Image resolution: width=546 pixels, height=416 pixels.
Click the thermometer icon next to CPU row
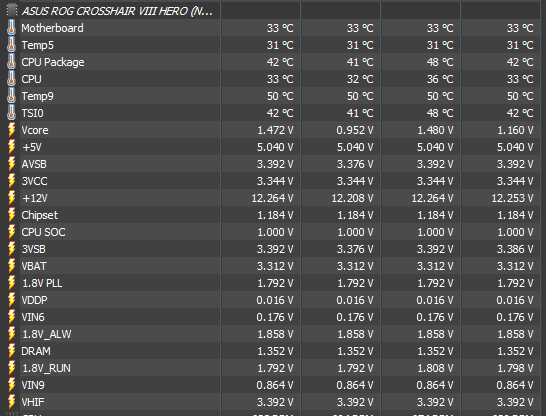[x=11, y=79]
